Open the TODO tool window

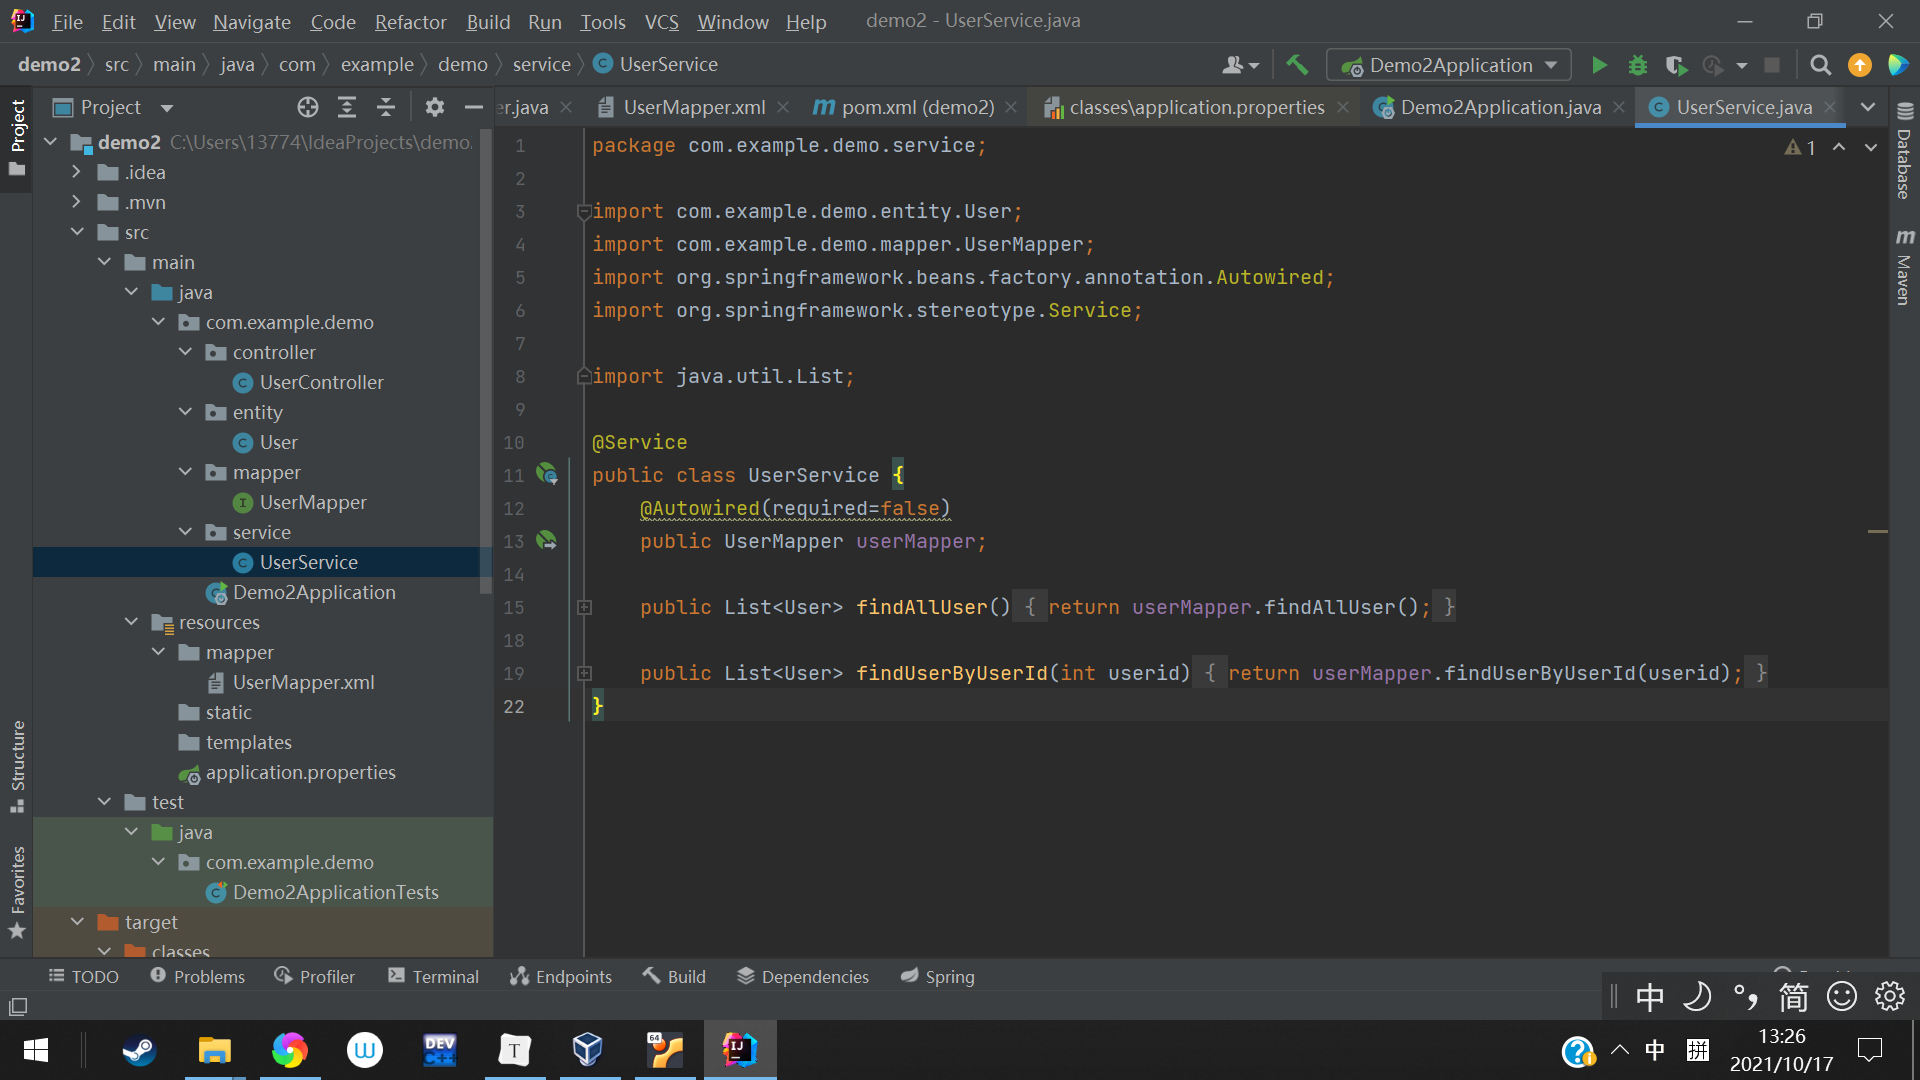pyautogui.click(x=84, y=976)
